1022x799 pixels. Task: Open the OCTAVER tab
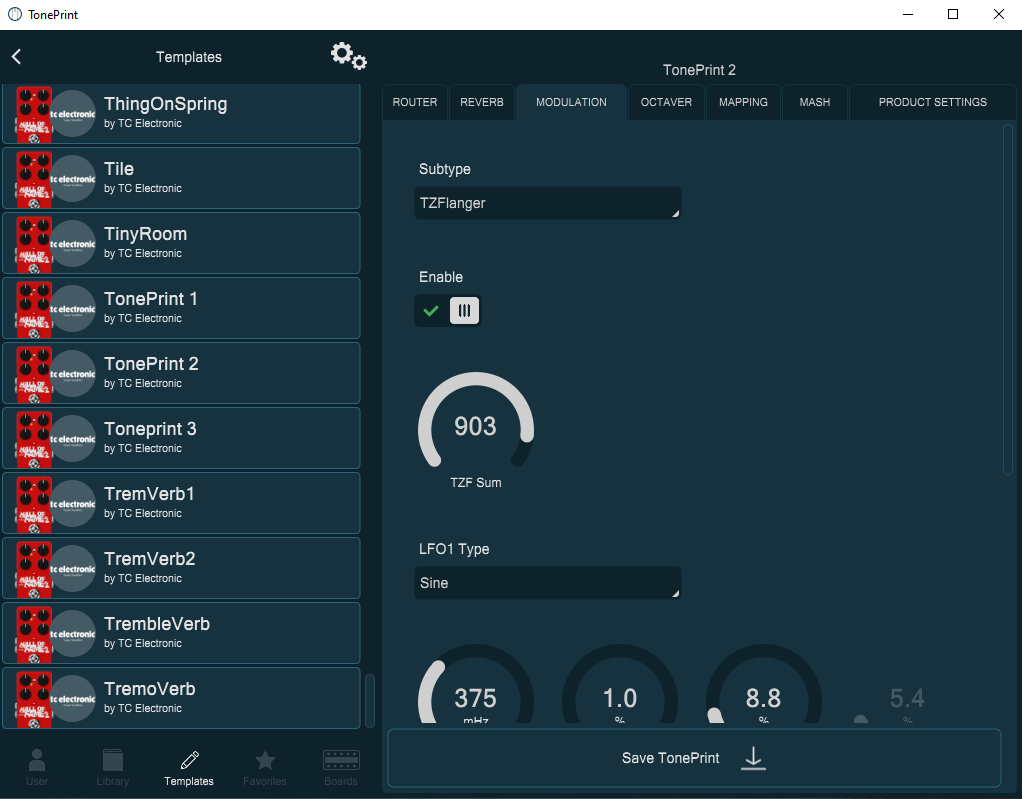pos(666,102)
